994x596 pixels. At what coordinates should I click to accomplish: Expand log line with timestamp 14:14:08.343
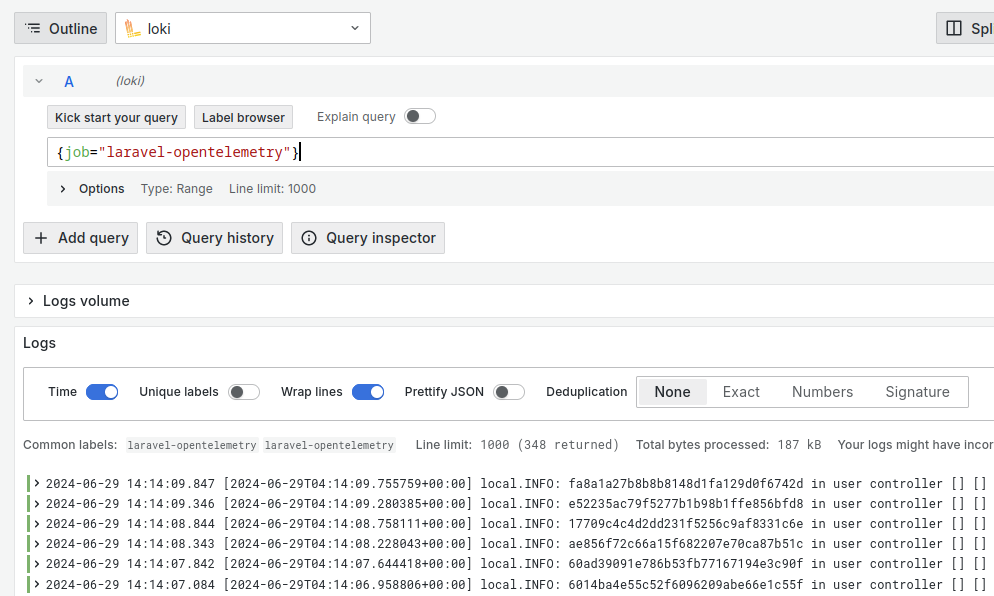[37, 543]
